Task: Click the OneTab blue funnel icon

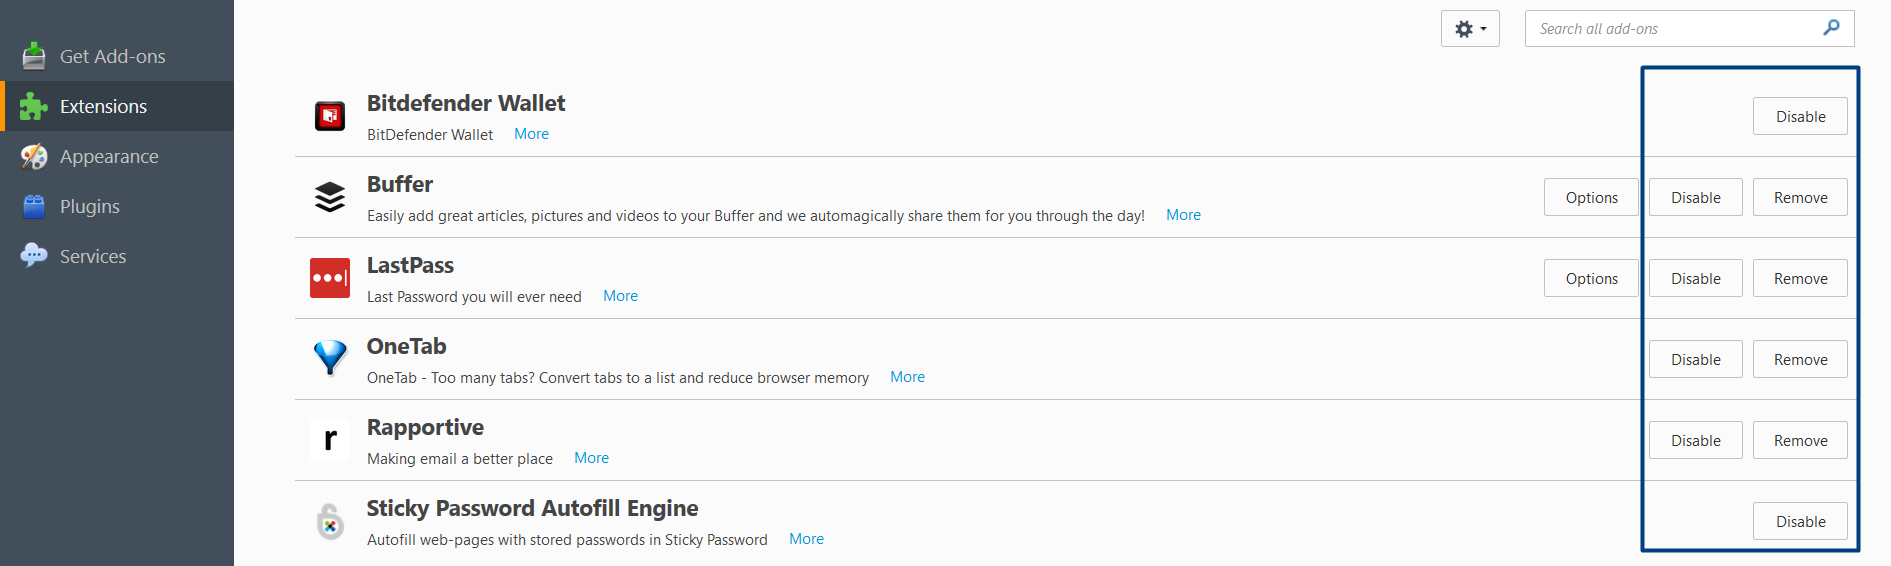Action: click(x=330, y=358)
